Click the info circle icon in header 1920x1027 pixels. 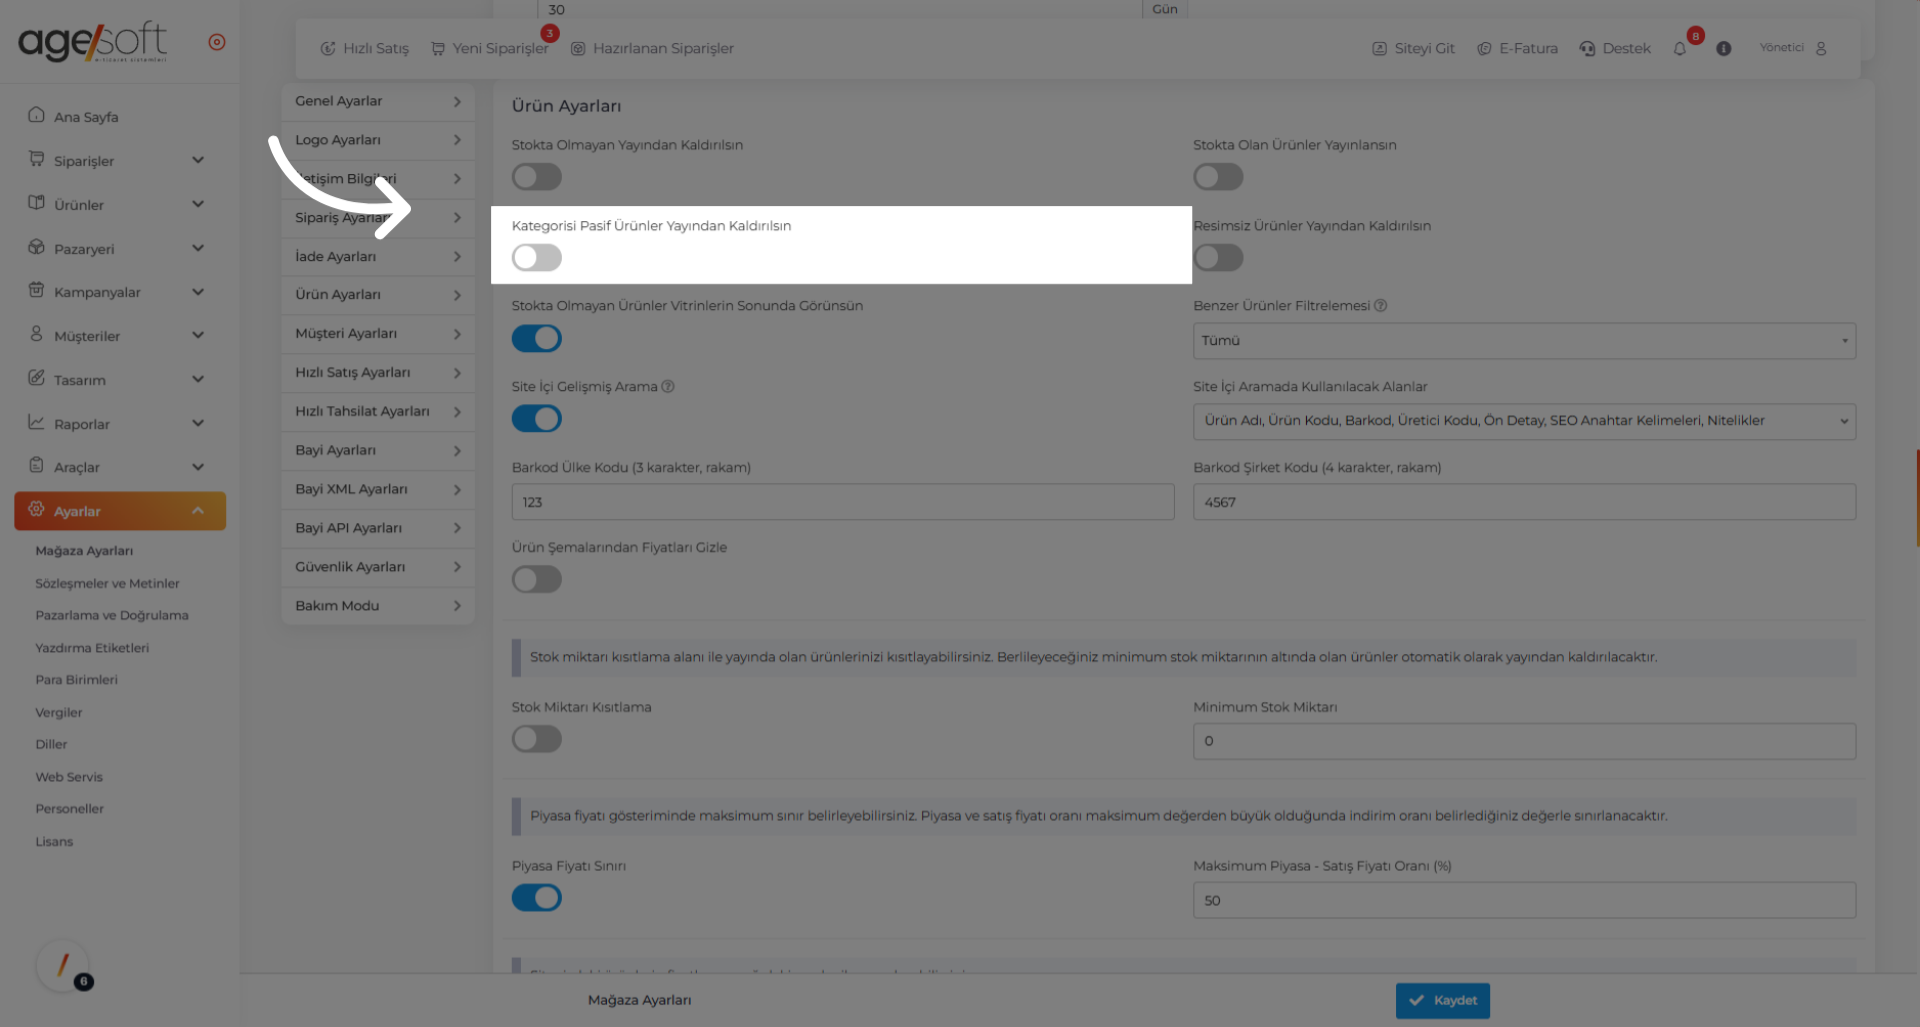point(1724,48)
